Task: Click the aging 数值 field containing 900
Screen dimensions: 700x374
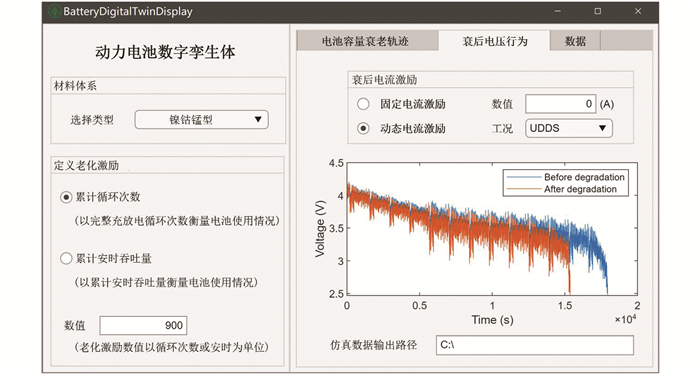Action: point(143,325)
